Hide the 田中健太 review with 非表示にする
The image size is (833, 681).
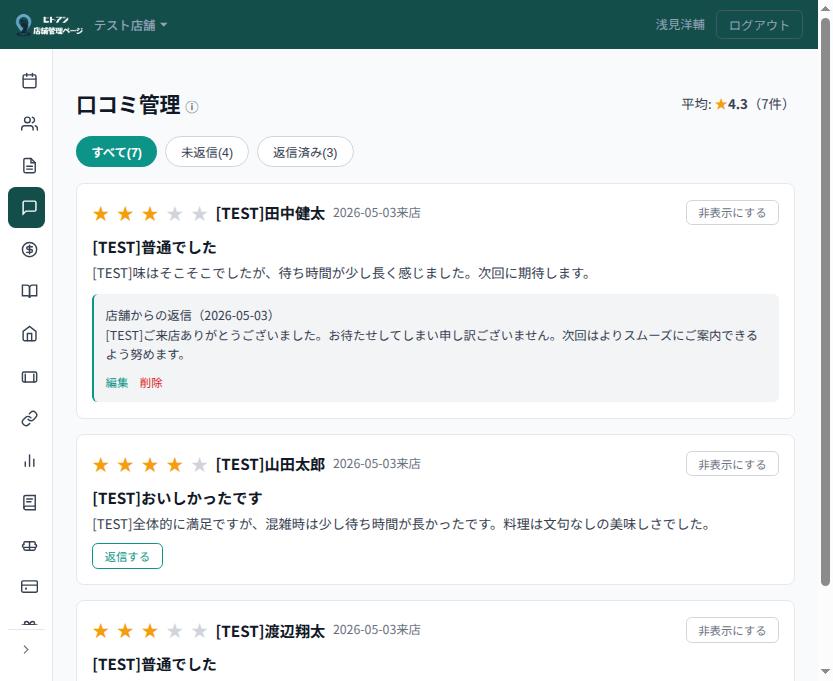732,212
